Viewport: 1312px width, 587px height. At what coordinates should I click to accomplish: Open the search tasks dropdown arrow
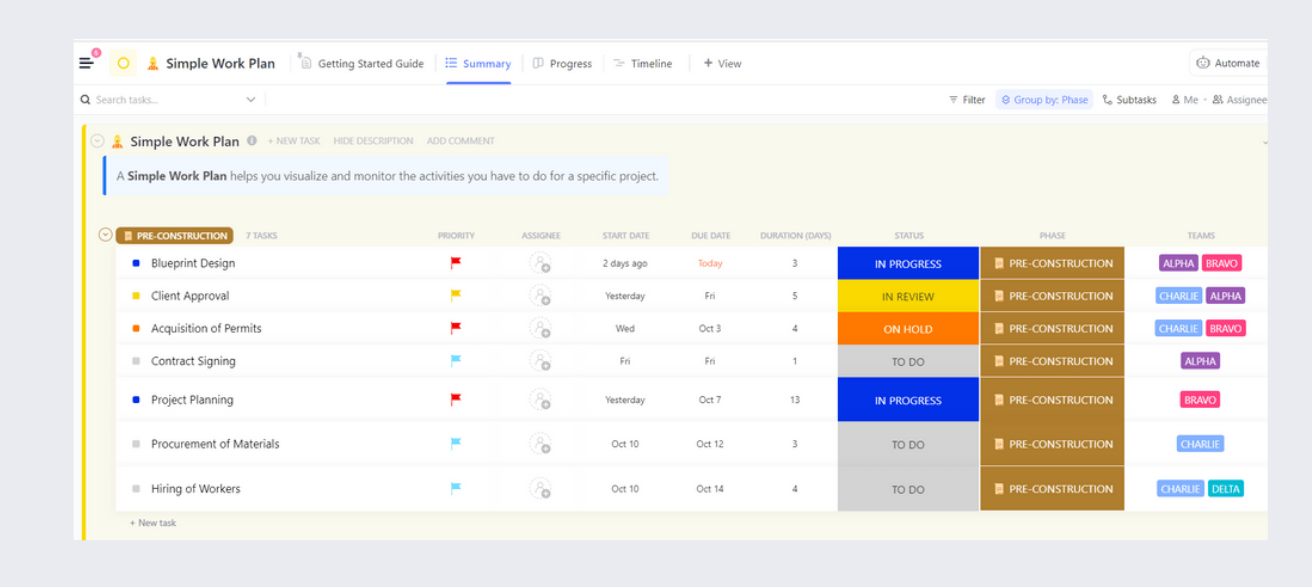[250, 100]
